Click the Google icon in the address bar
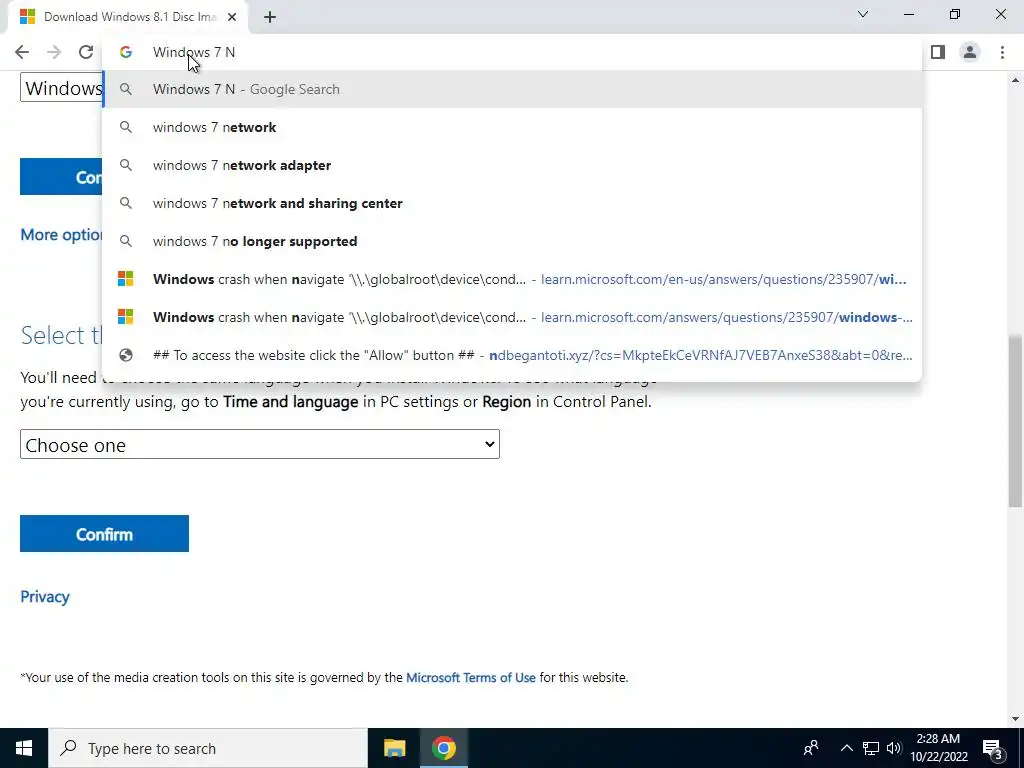Viewport: 1024px width, 768px height. pos(125,52)
